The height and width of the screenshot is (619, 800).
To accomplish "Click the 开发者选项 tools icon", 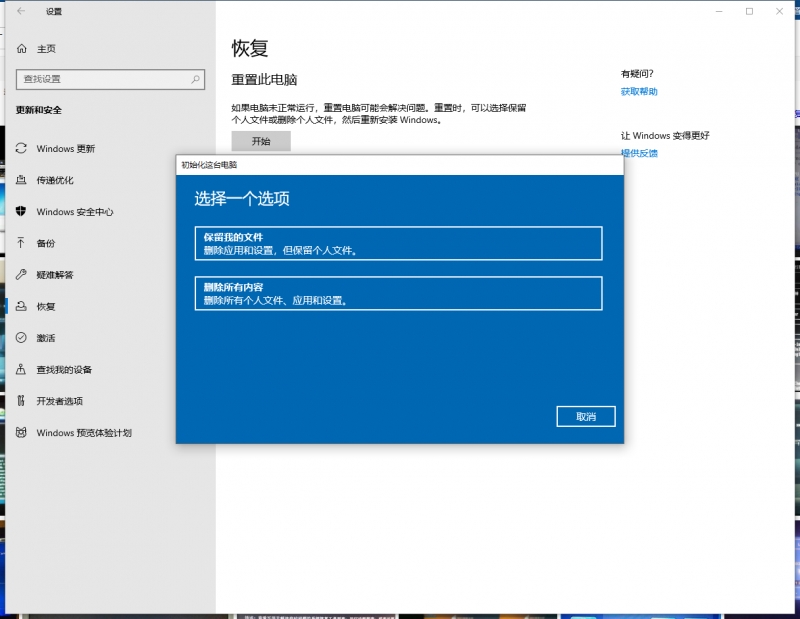I will (21, 401).
